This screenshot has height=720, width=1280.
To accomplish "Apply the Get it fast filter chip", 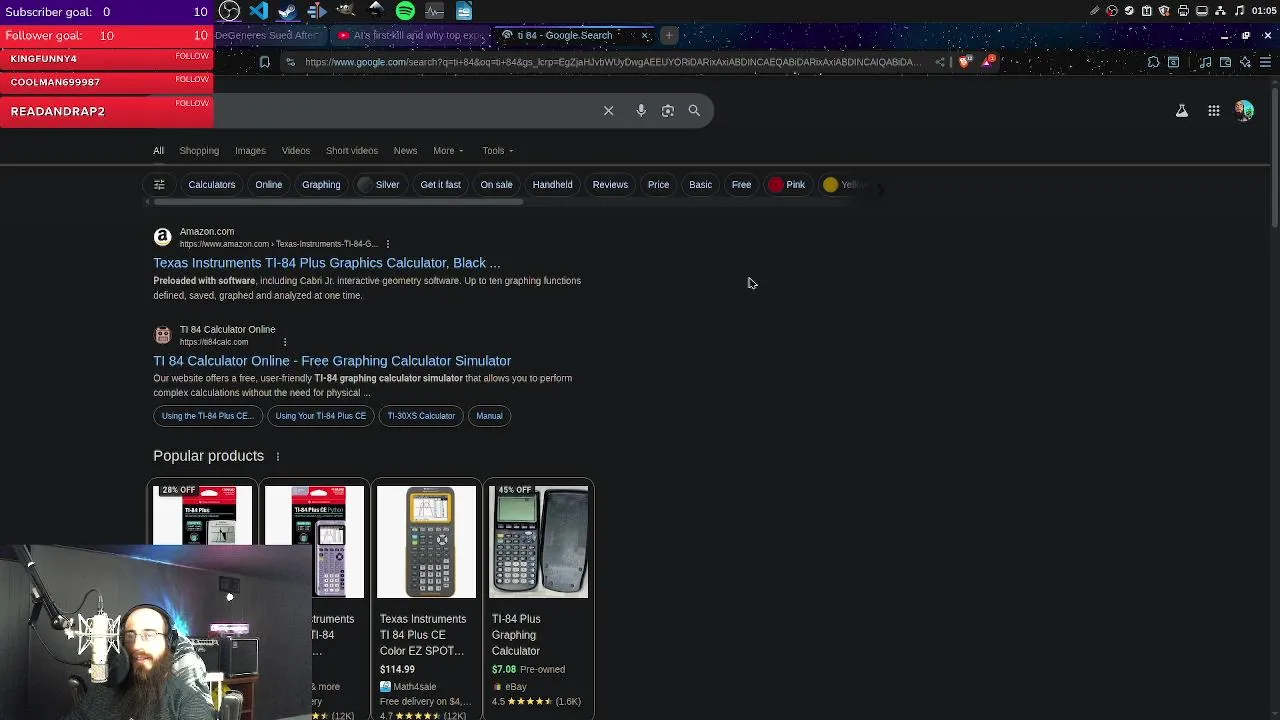I will 440,184.
